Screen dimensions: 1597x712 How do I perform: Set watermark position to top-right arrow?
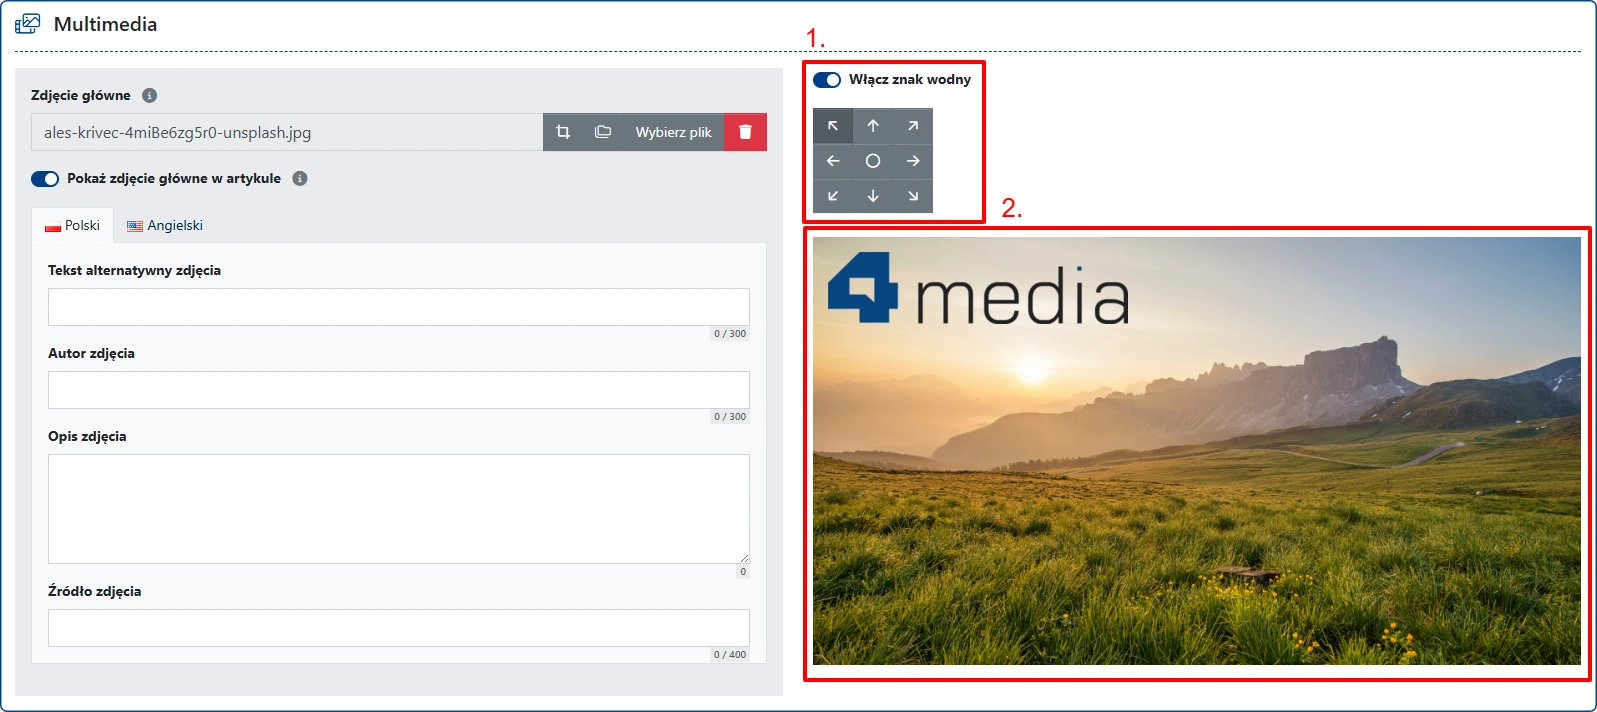(913, 126)
